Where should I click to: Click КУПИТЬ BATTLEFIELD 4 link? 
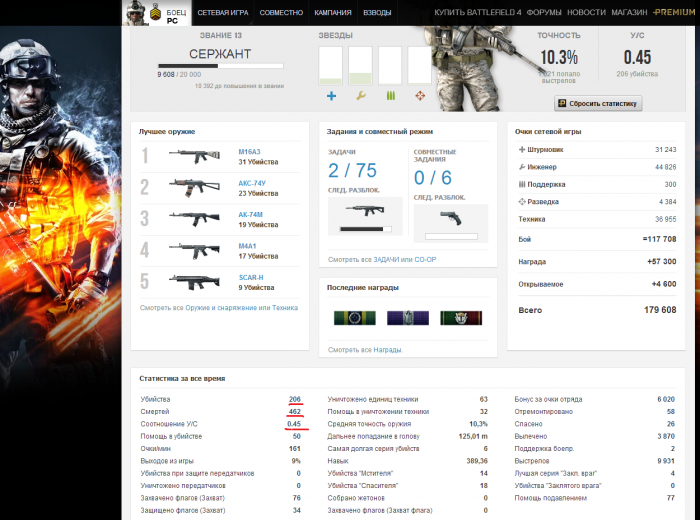[478, 12]
